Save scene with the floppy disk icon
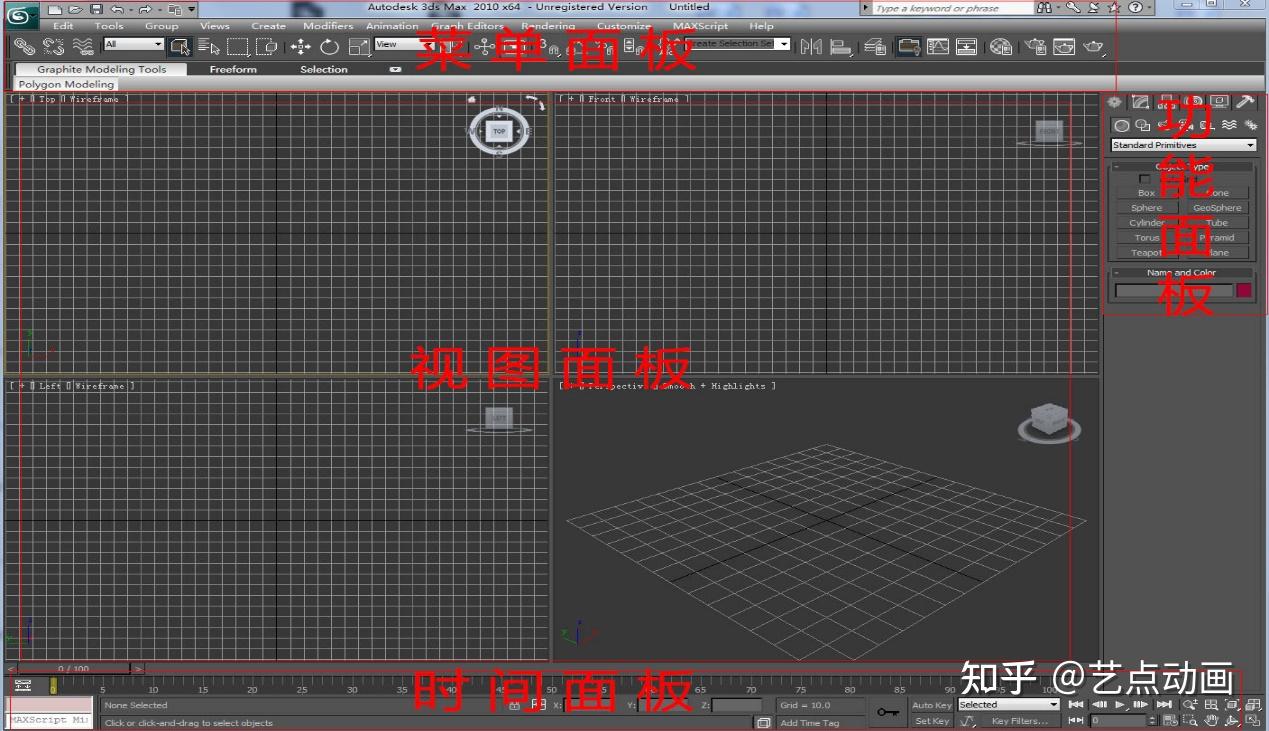 pos(96,9)
